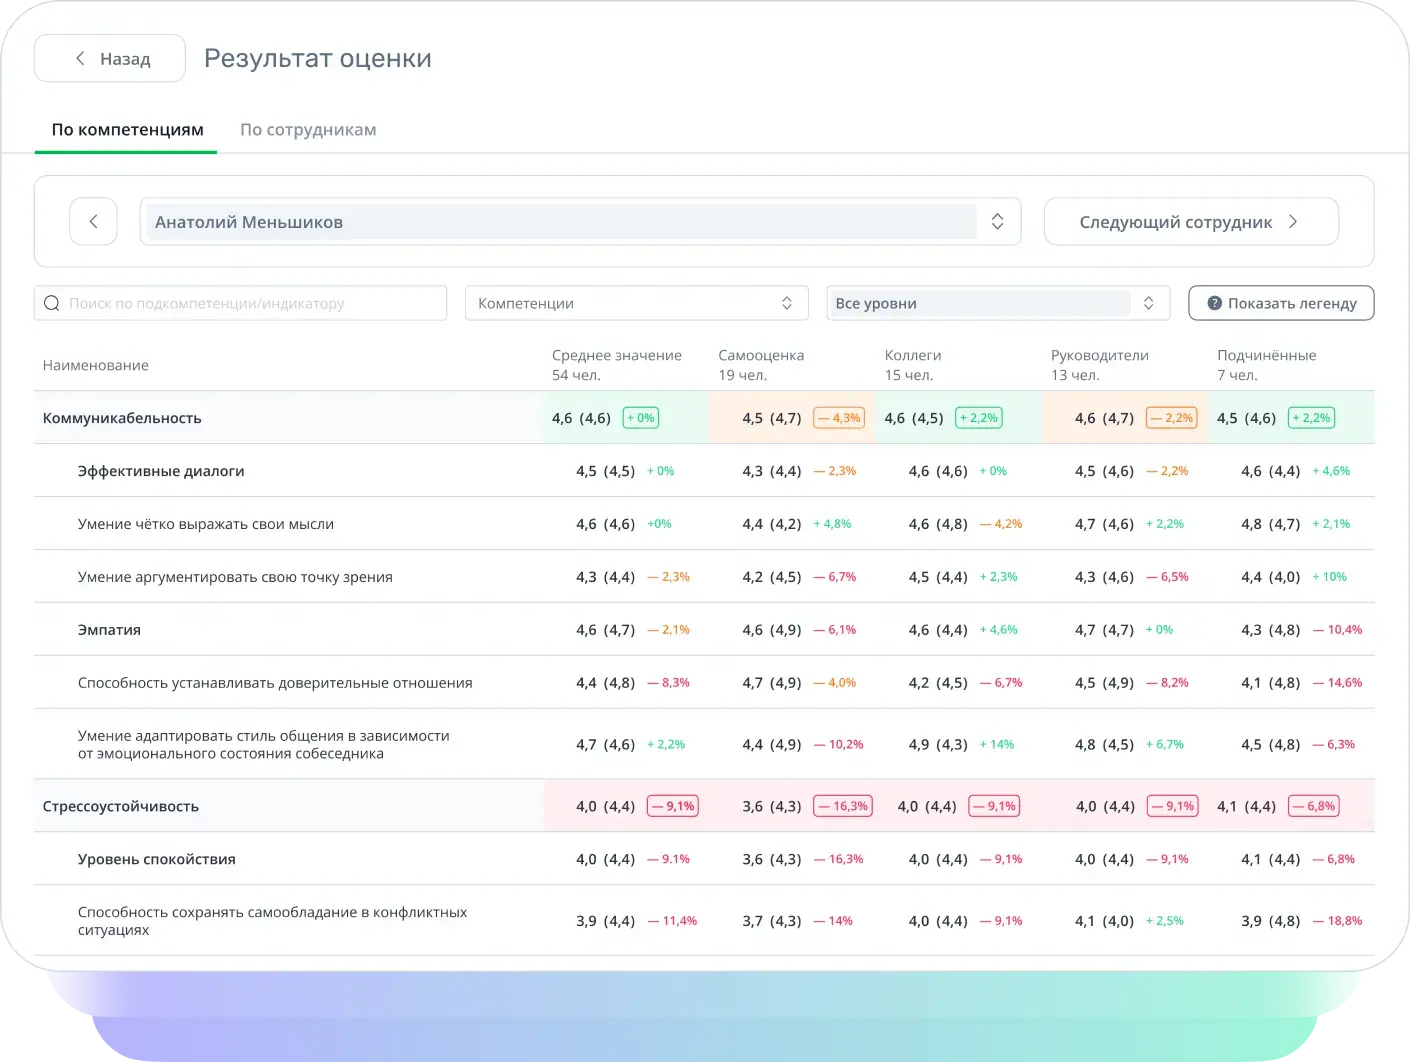This screenshot has width=1410, height=1062.
Task: Switch to По сотрудникам tab
Action: point(308,130)
